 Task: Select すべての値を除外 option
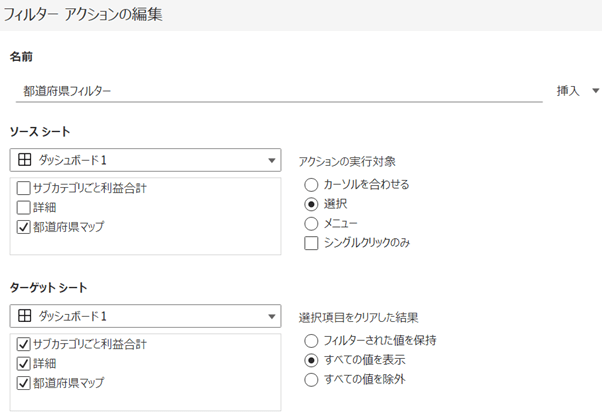point(311,379)
